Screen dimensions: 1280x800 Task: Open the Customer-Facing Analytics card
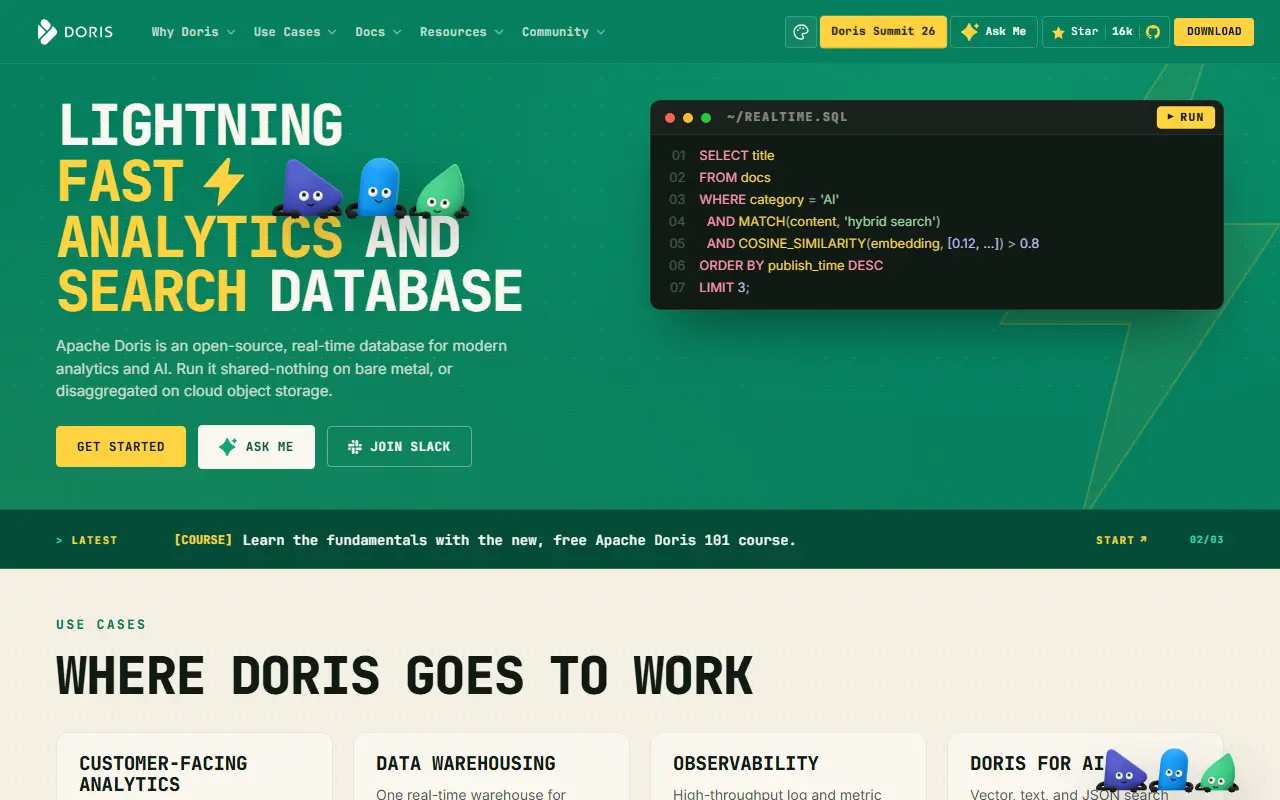point(194,767)
